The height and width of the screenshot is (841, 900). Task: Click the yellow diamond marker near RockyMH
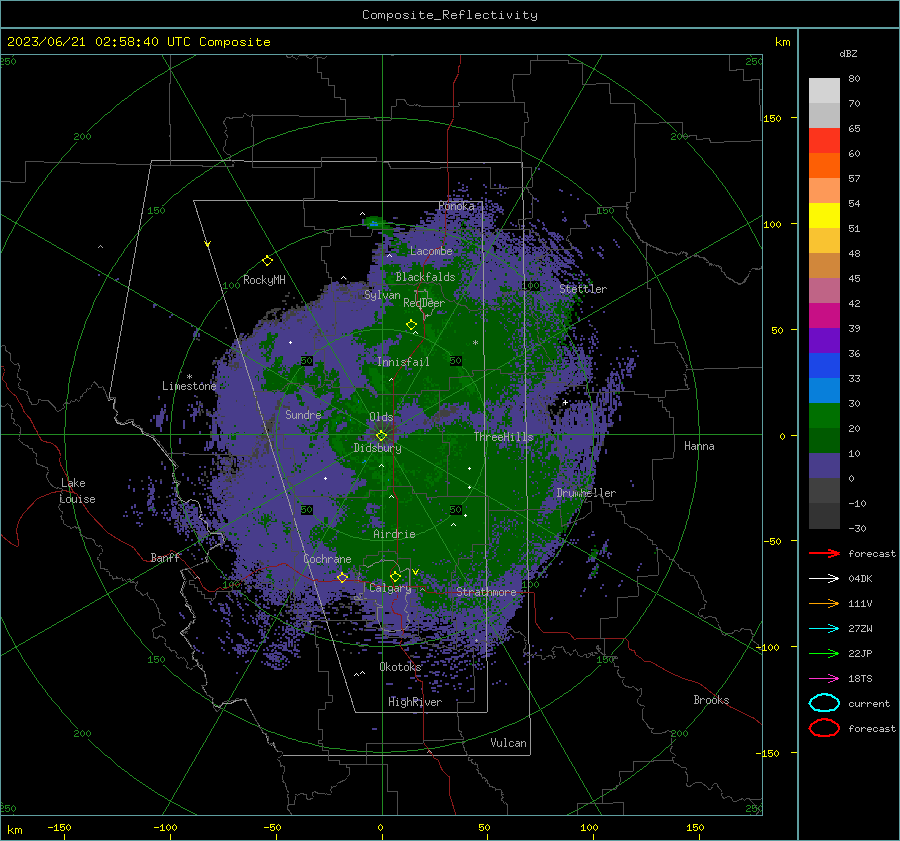pos(267,261)
